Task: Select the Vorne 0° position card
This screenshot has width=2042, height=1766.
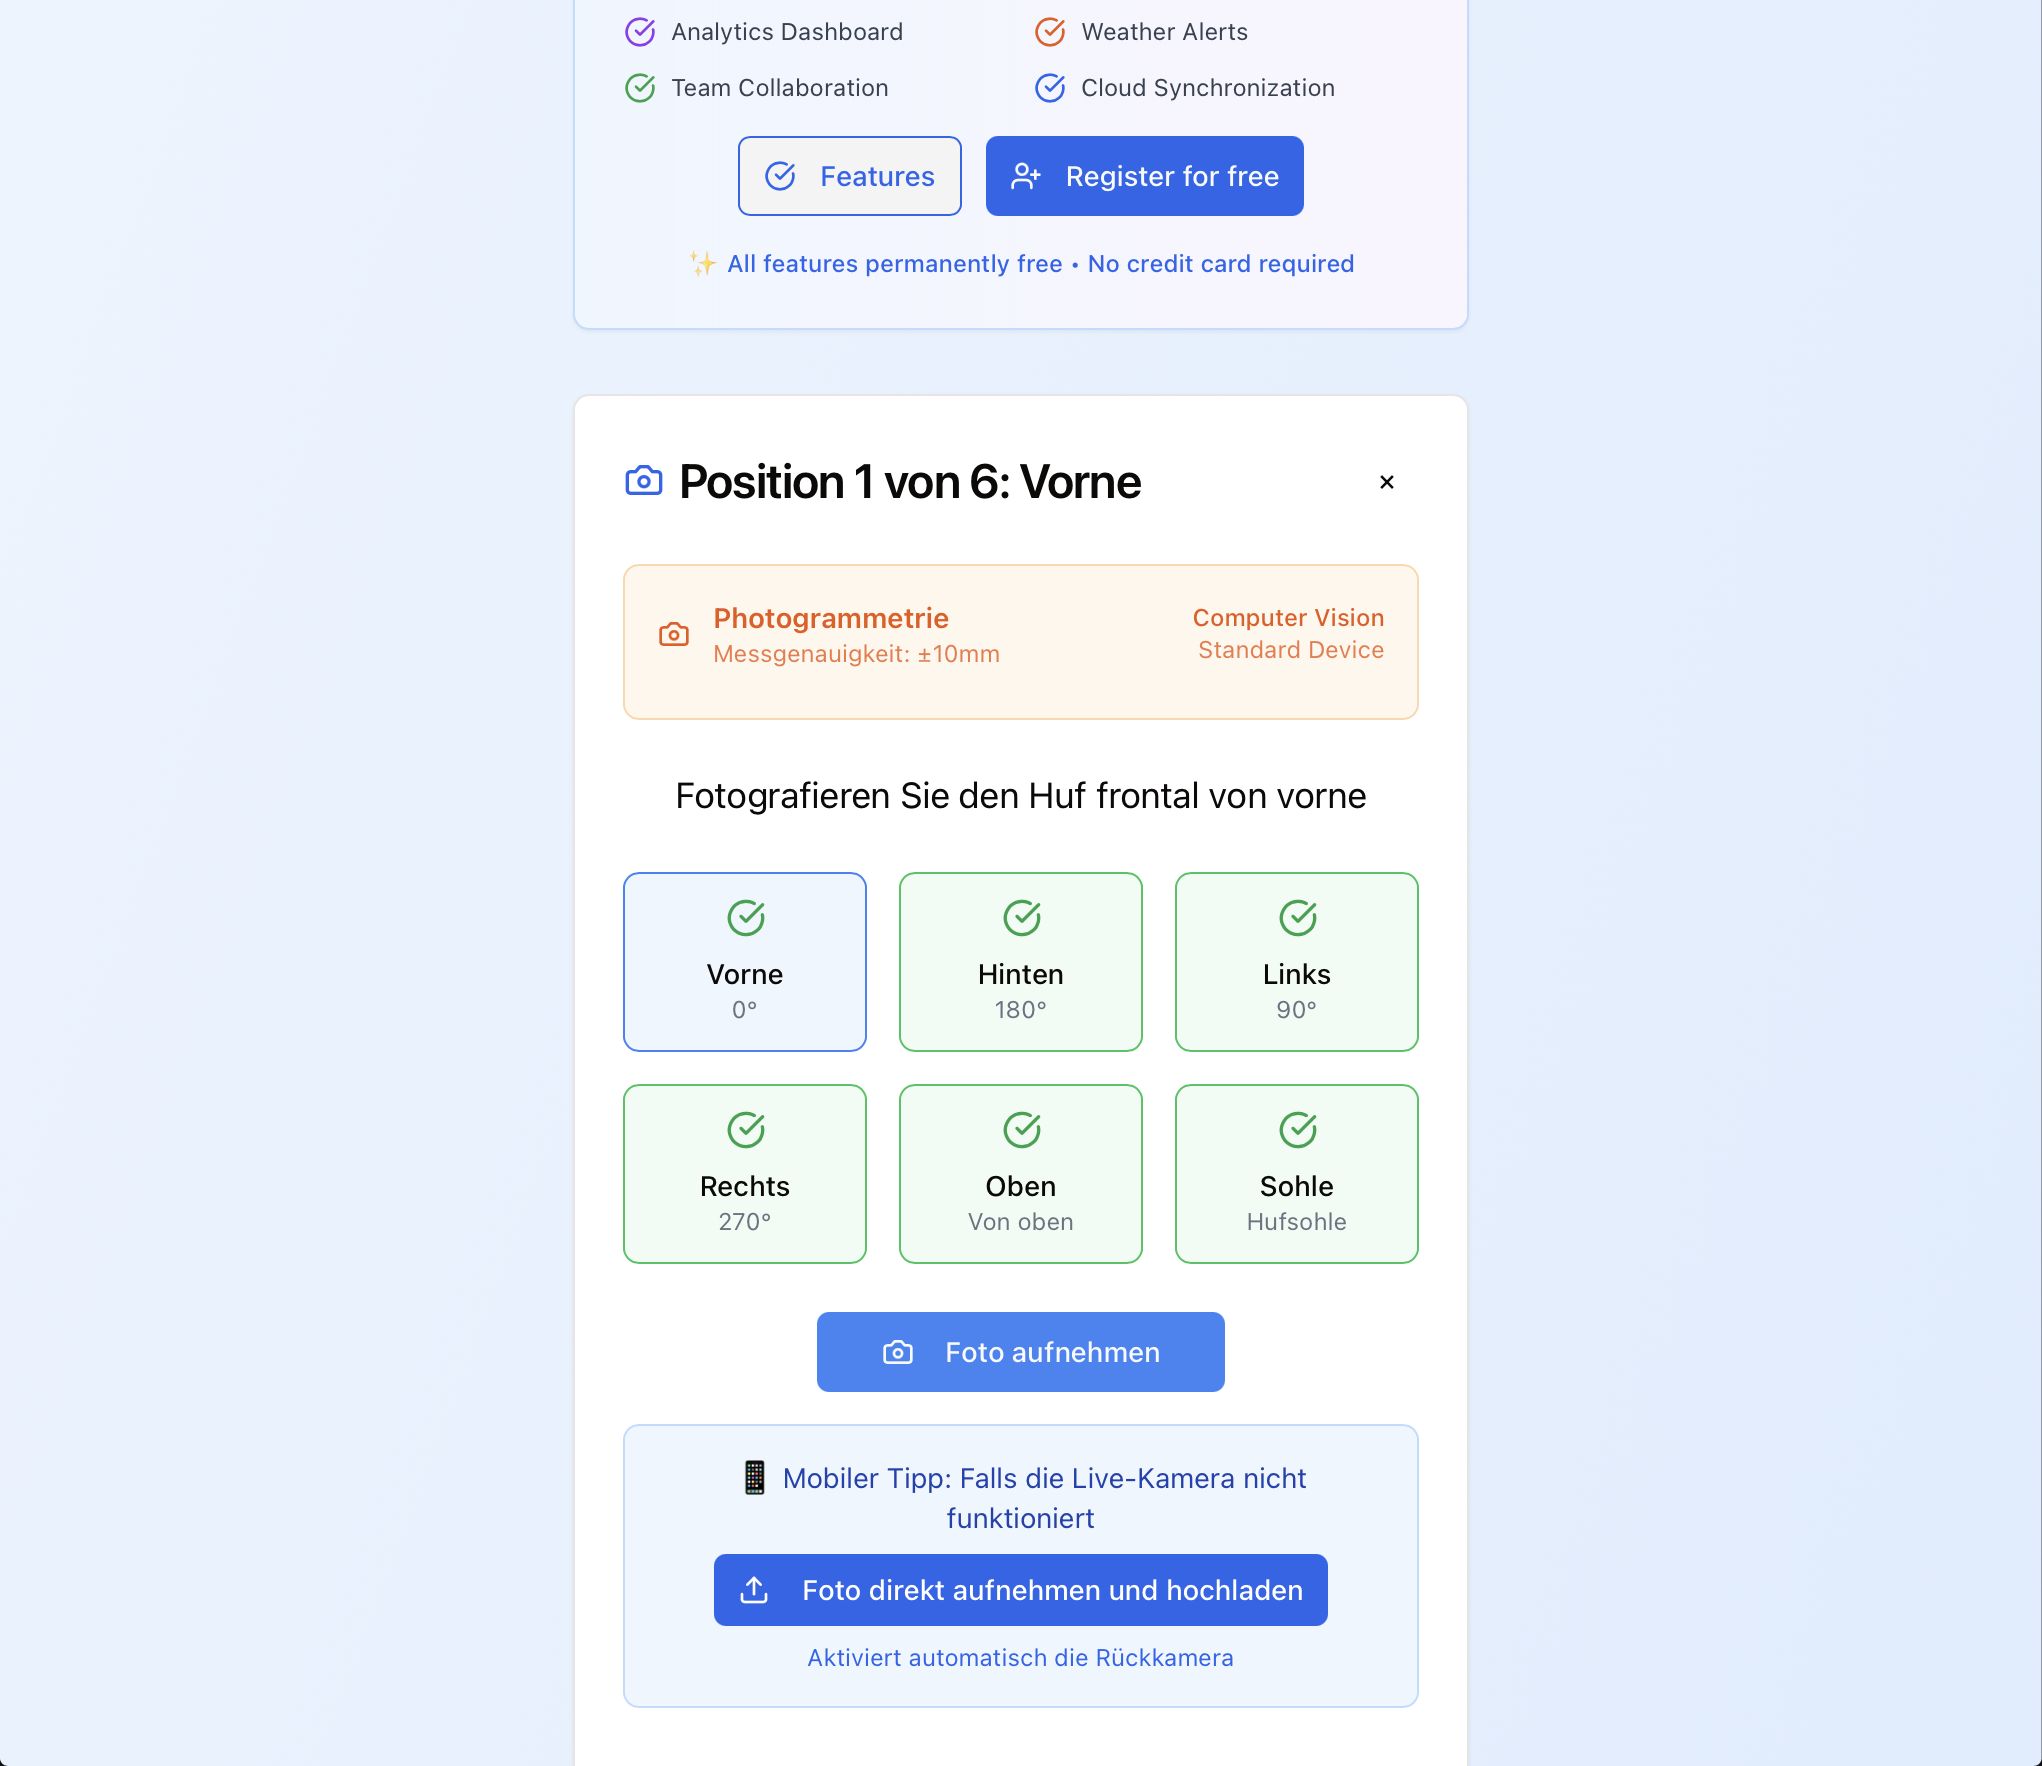Action: click(x=745, y=962)
